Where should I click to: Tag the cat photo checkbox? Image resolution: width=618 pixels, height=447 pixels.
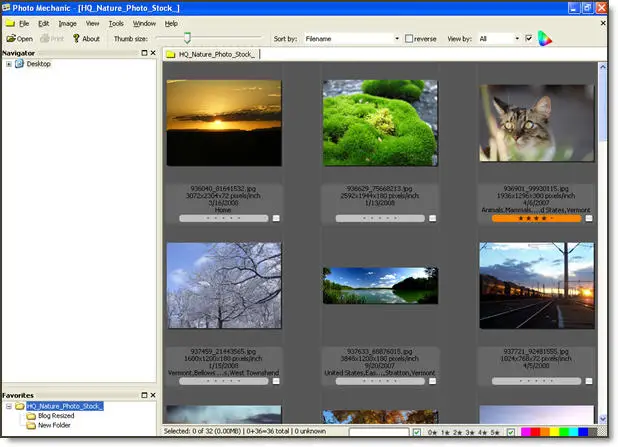pos(589,218)
